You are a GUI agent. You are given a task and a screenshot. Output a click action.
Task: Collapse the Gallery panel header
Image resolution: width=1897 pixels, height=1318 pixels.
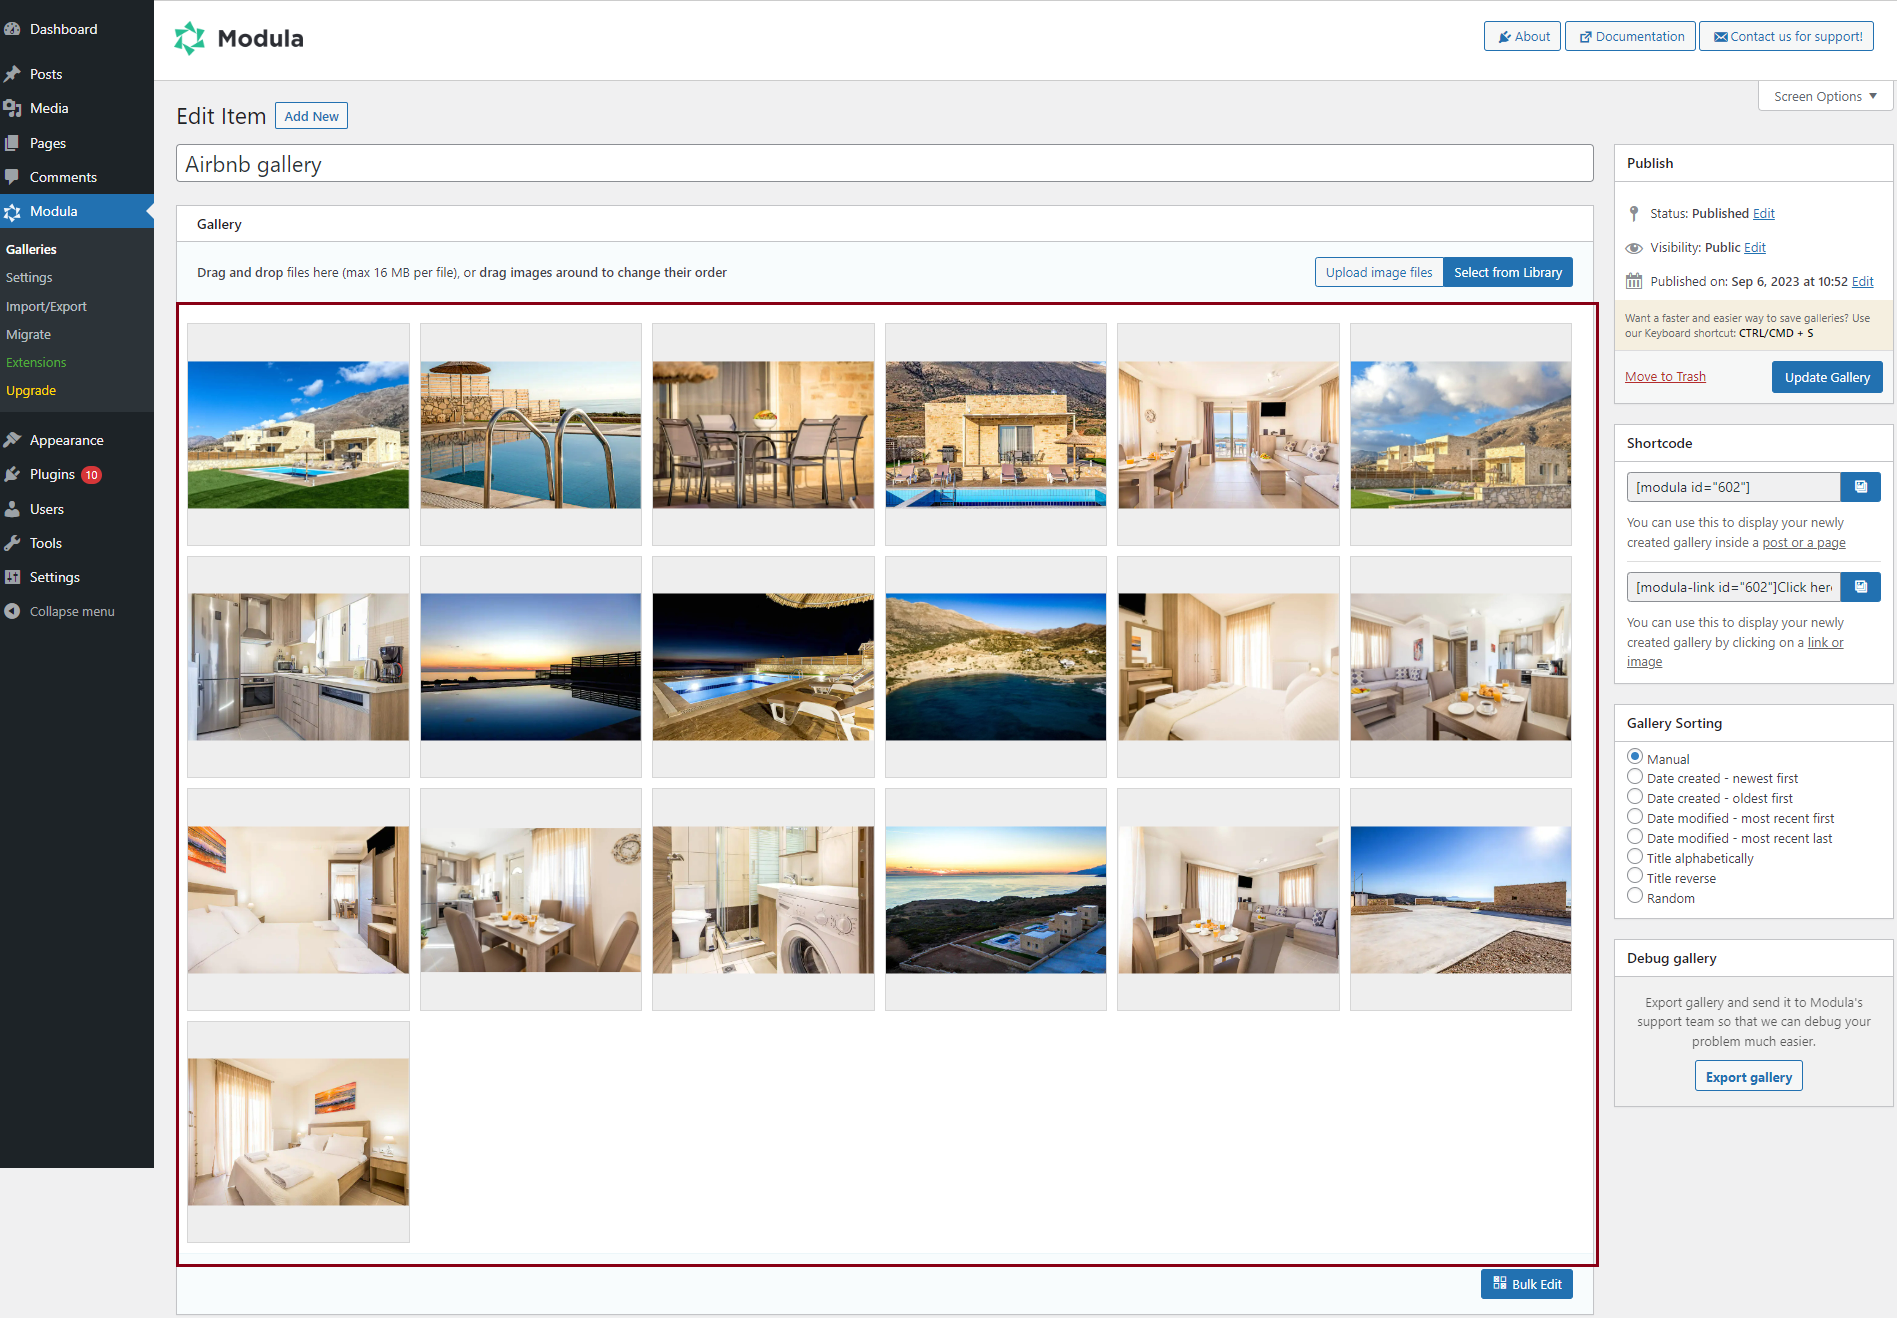click(x=885, y=224)
